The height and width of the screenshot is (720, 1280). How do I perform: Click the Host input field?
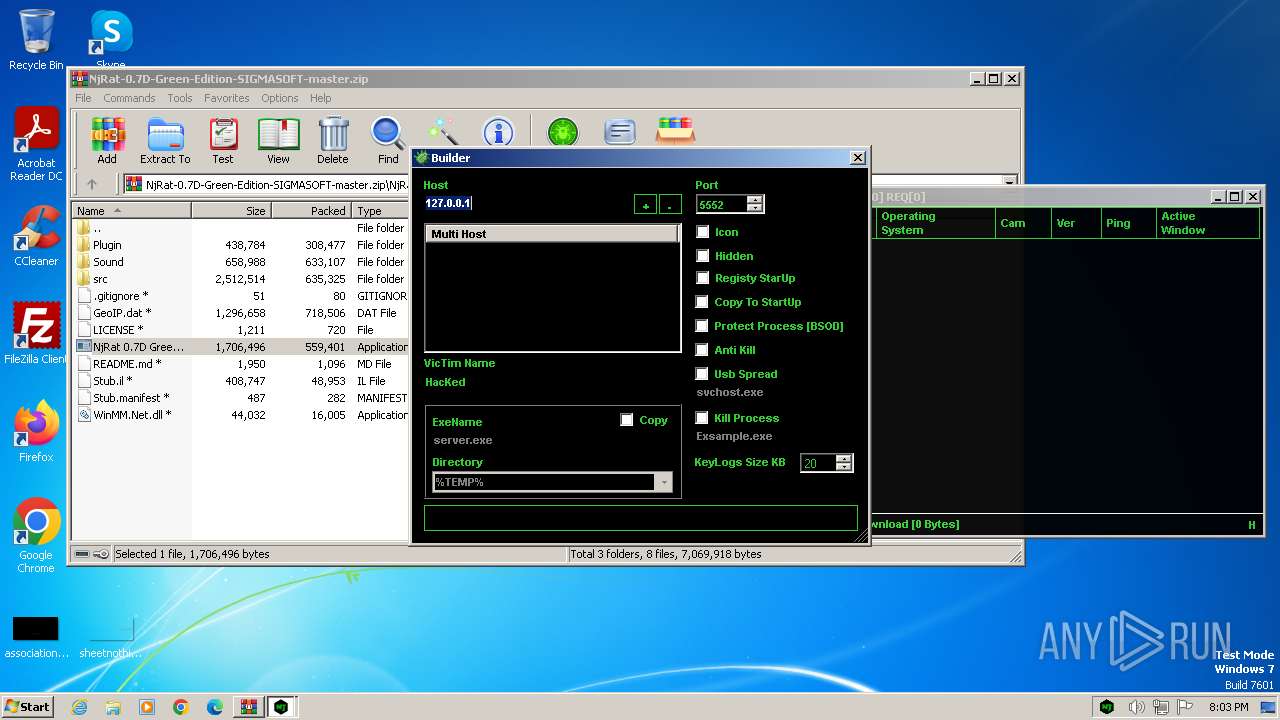tap(525, 203)
